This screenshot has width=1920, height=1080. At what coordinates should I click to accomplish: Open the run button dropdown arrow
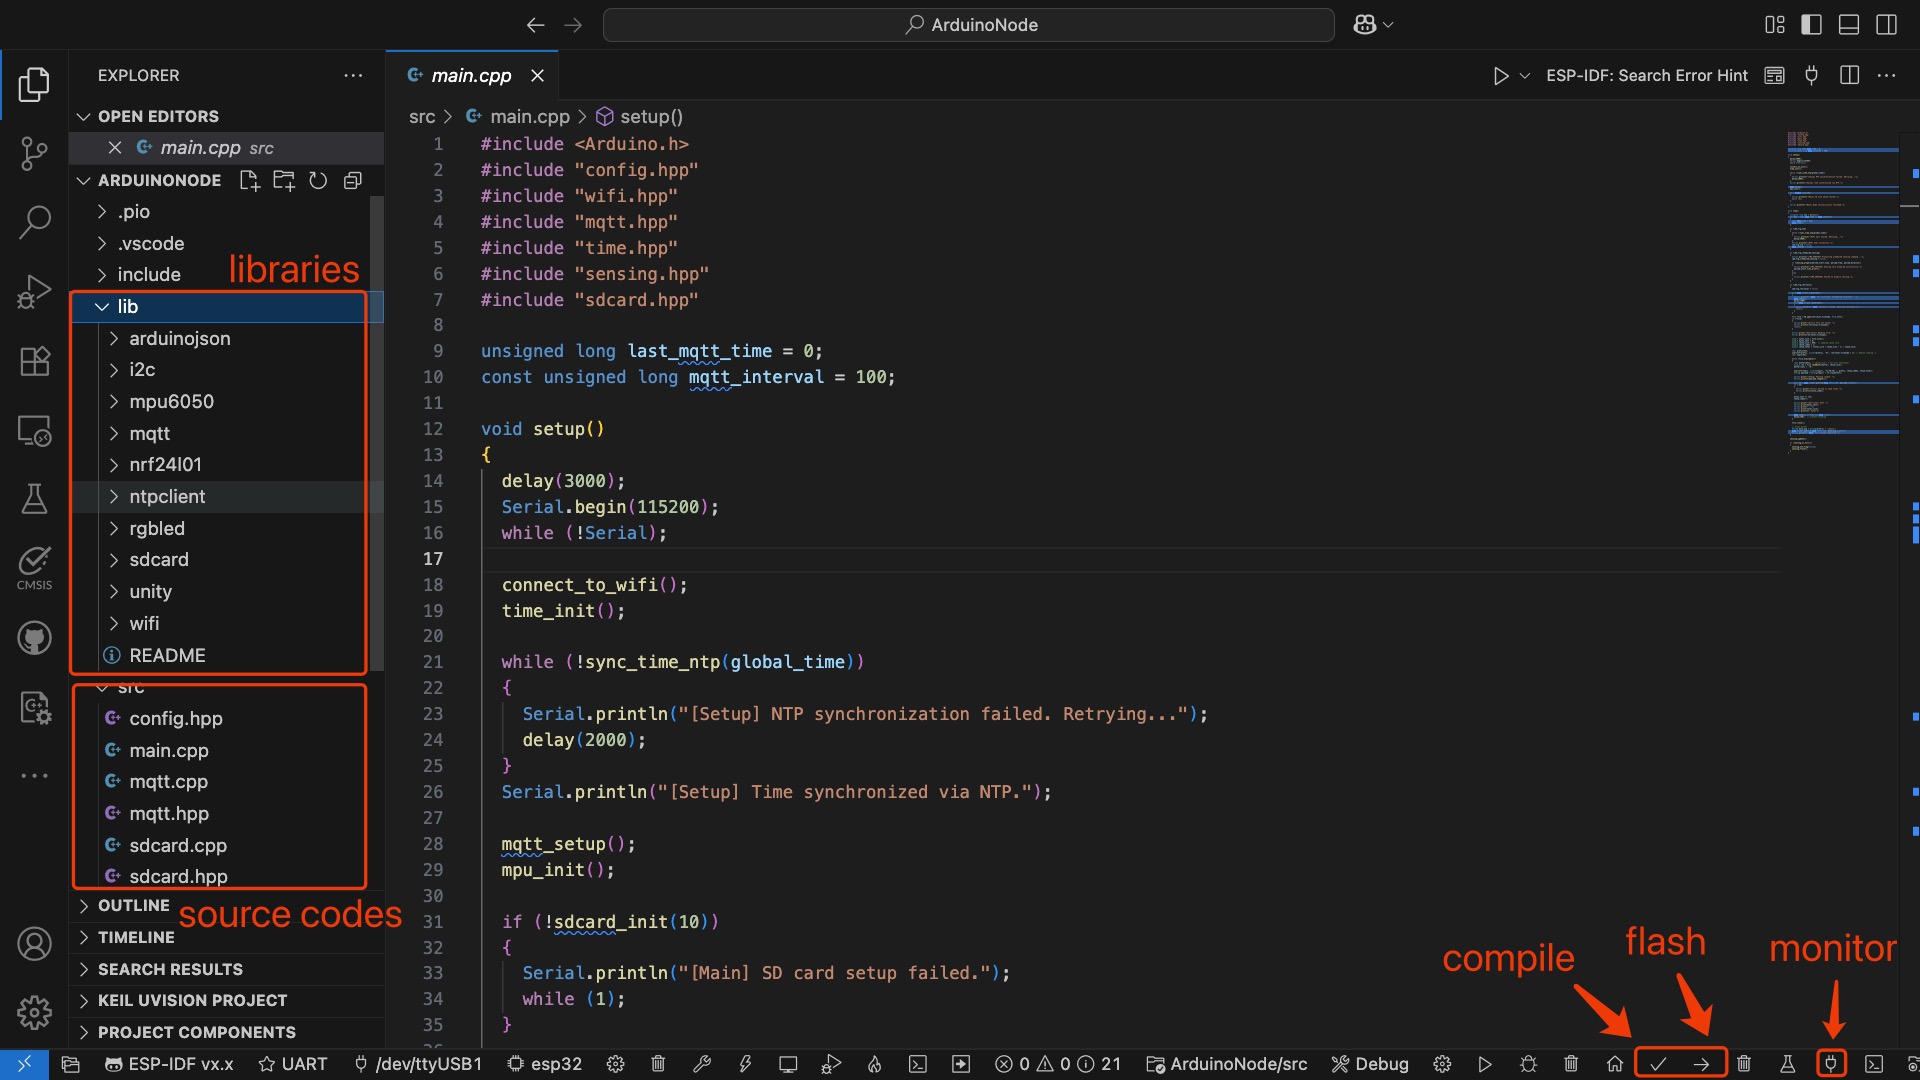coord(1525,76)
